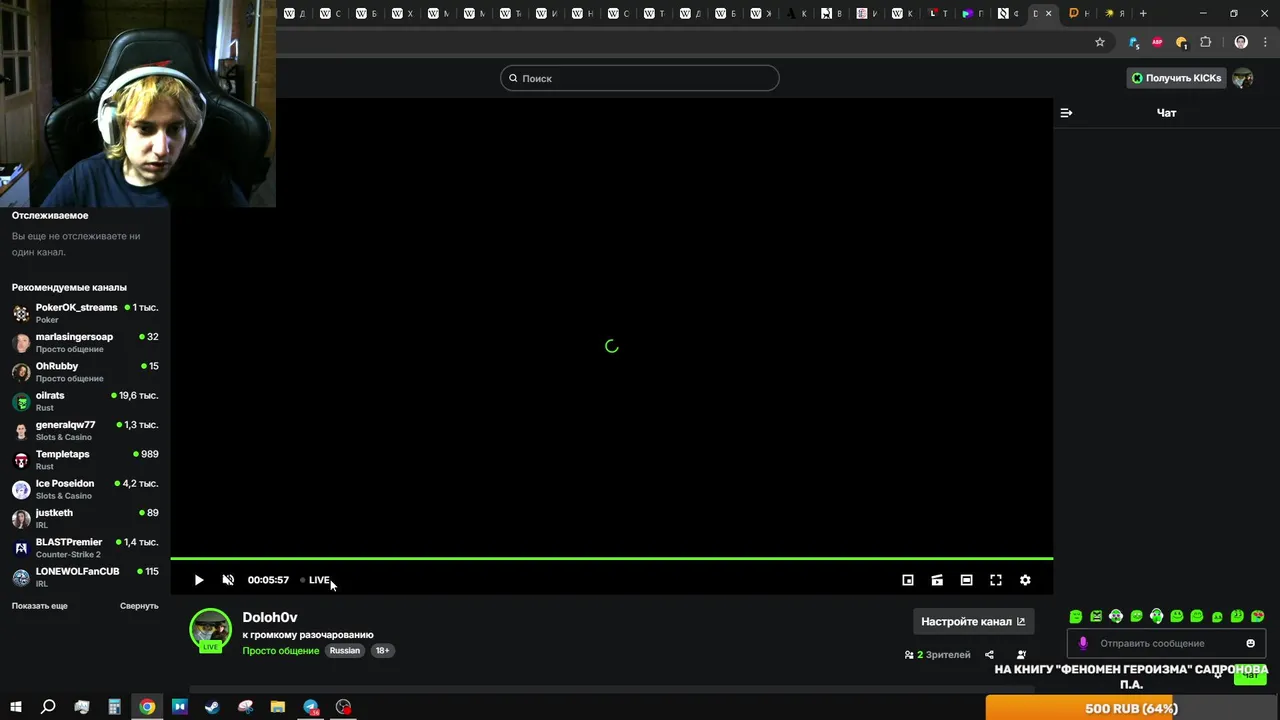Open the yellow extension with badge 1
The width and height of the screenshot is (1280, 720).
pos(1181,42)
